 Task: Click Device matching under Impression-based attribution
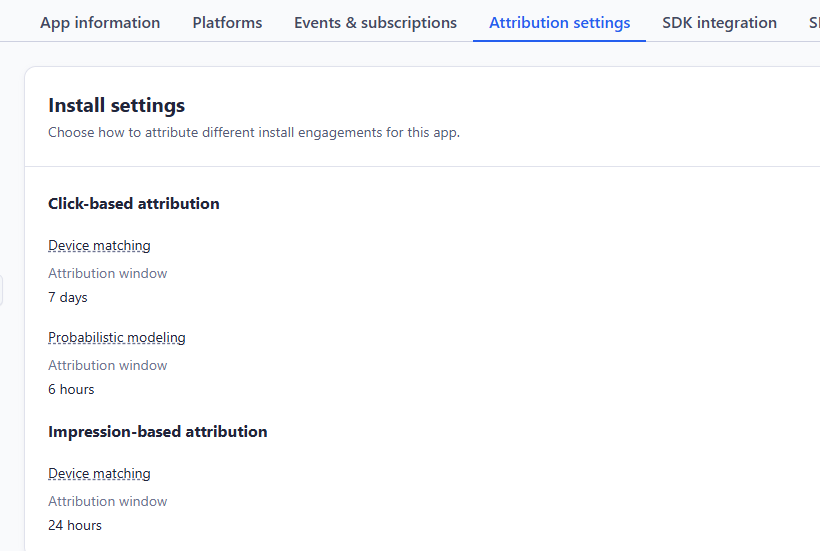coord(99,473)
